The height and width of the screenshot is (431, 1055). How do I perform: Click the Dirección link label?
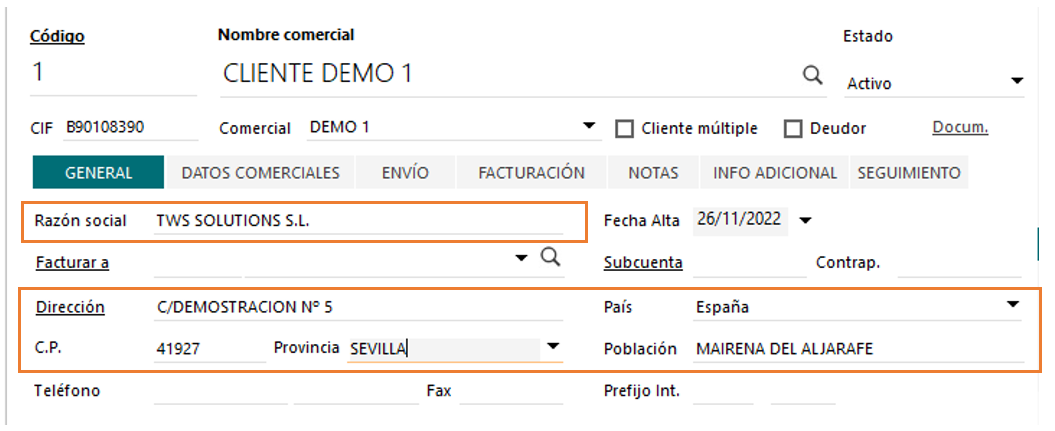[71, 307]
